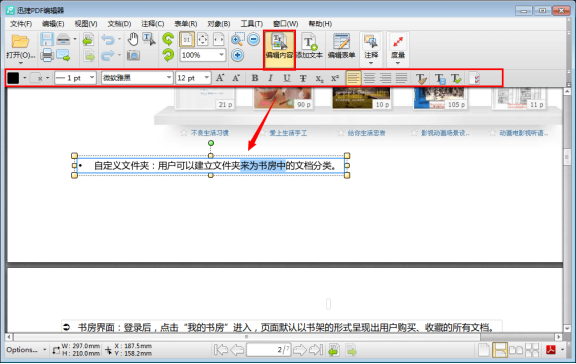
Task: Click the Save floppy disk icon
Action: coord(47,39)
